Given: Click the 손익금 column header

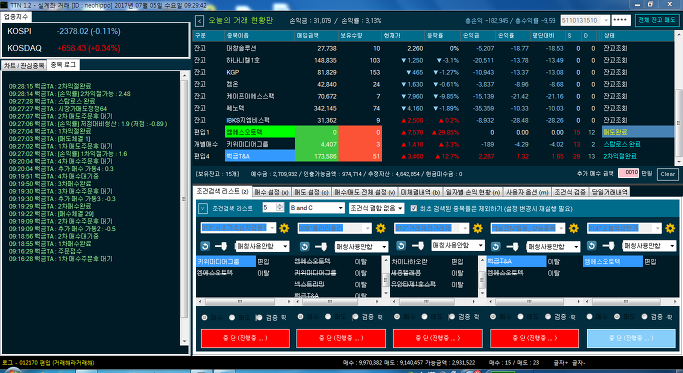Looking at the screenshot, I should click(478, 35).
